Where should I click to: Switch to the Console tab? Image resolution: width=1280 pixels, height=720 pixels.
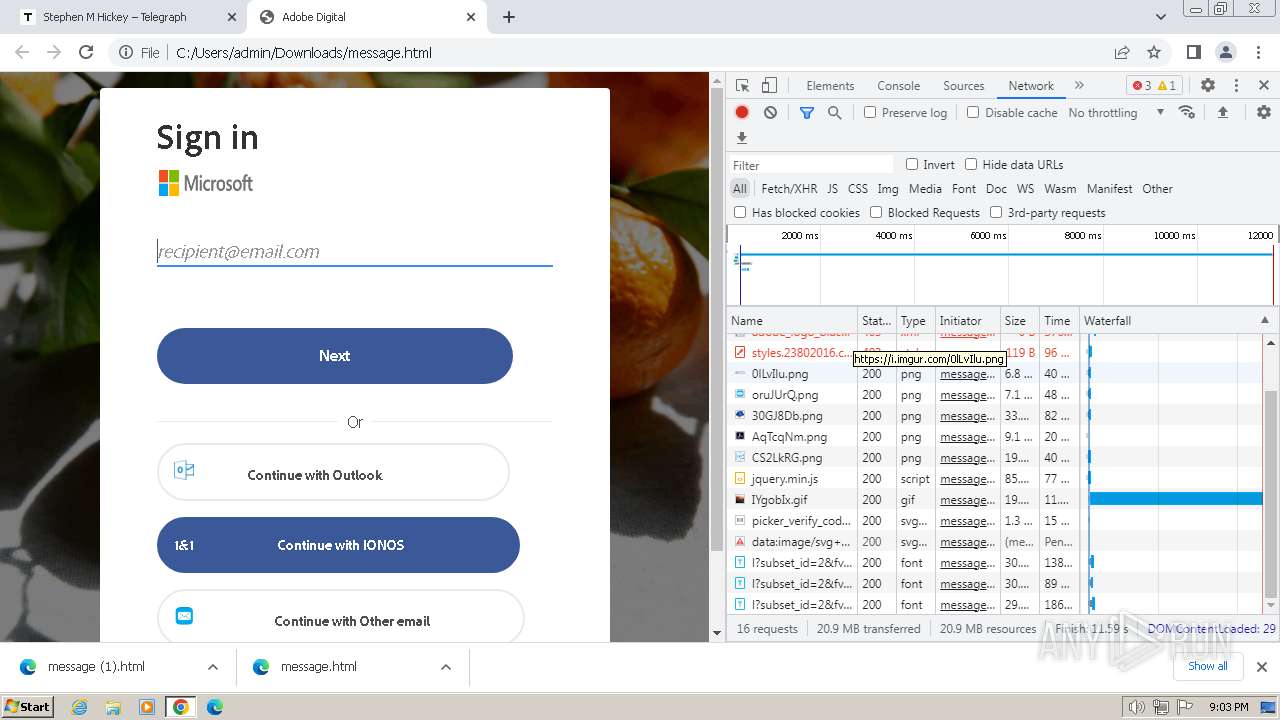[898, 86]
